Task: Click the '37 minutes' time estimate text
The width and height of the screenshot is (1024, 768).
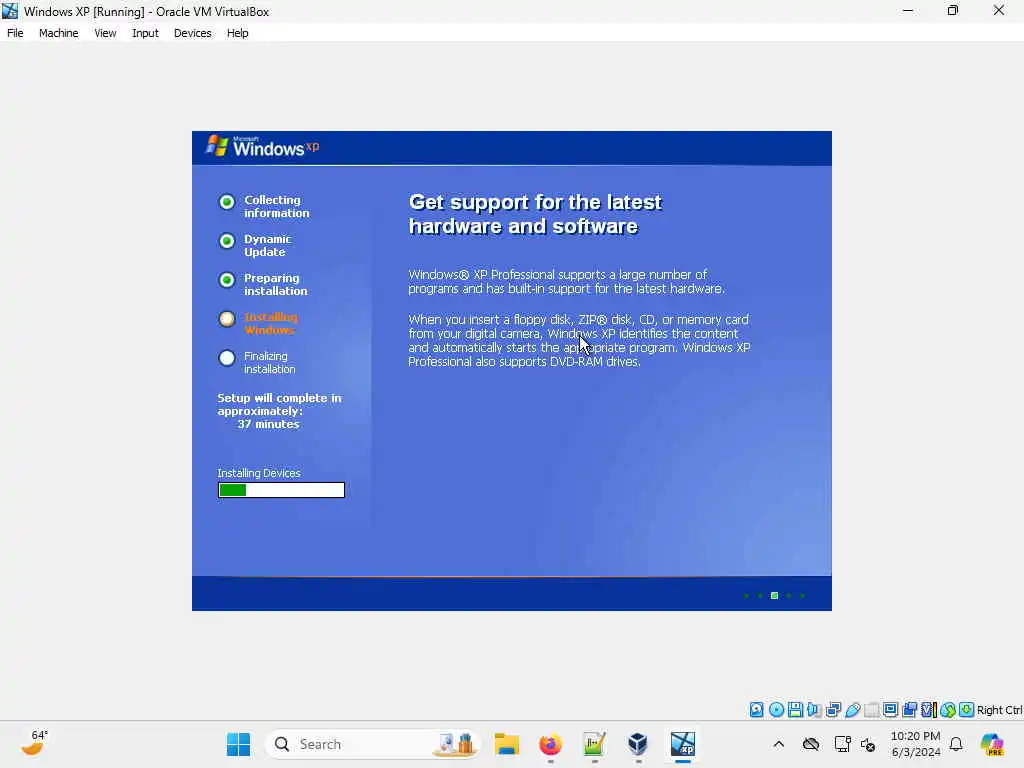Action: pos(268,424)
